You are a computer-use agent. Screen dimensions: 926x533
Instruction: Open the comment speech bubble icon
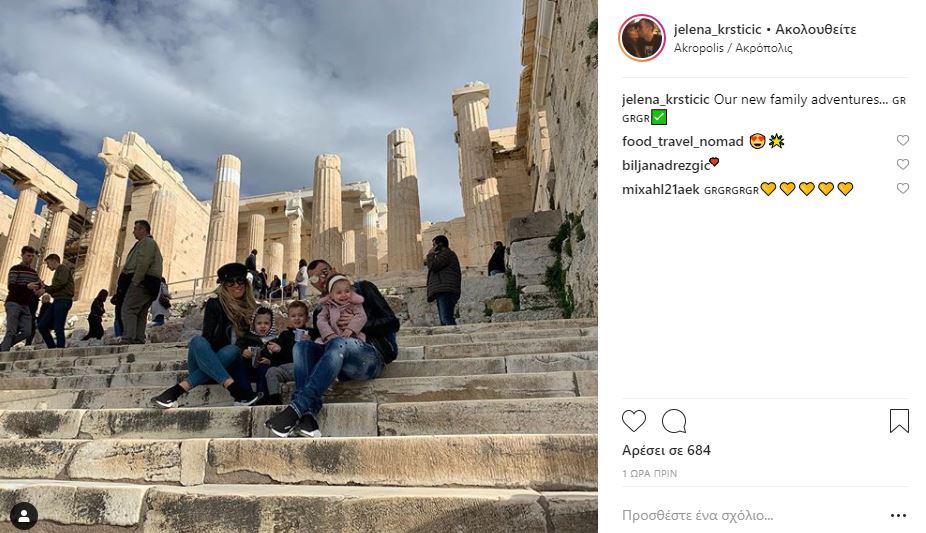click(x=674, y=421)
